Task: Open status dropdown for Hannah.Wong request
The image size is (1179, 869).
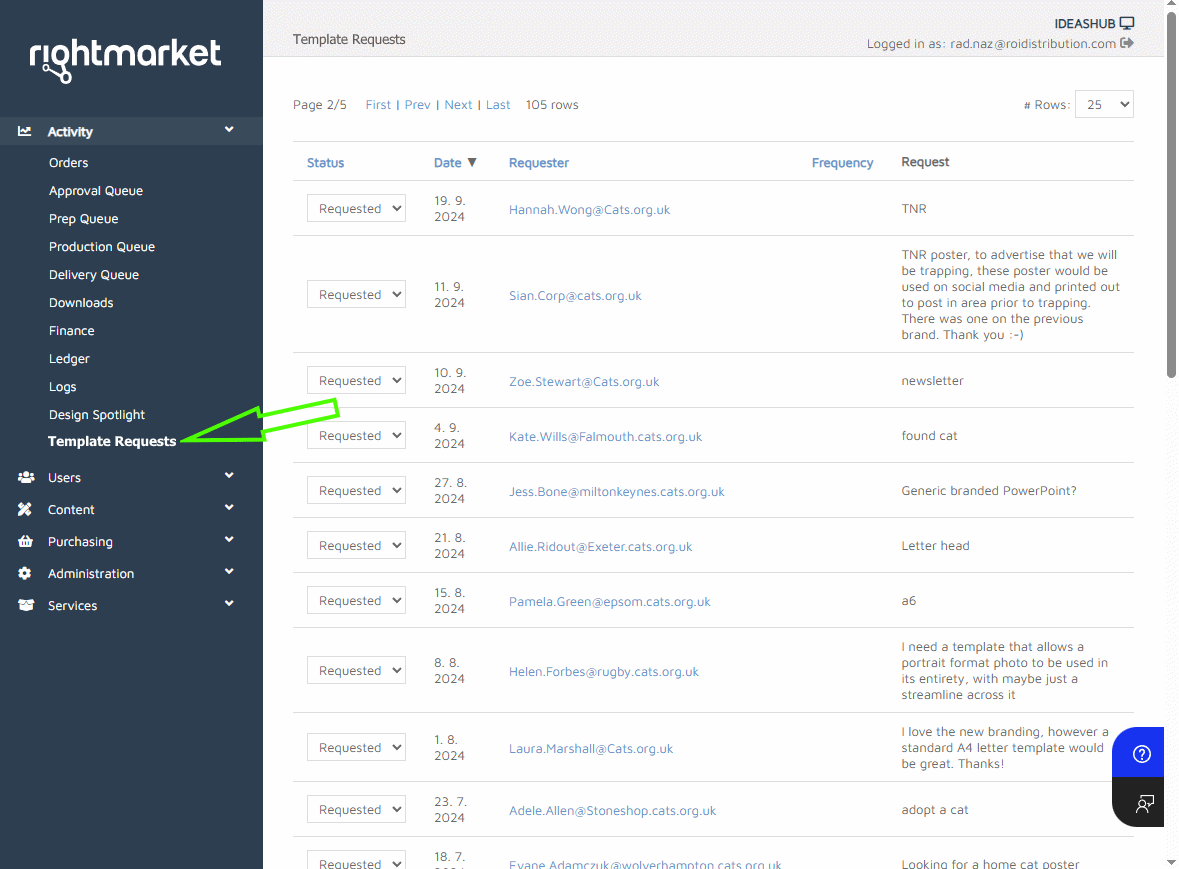Action: (356, 208)
